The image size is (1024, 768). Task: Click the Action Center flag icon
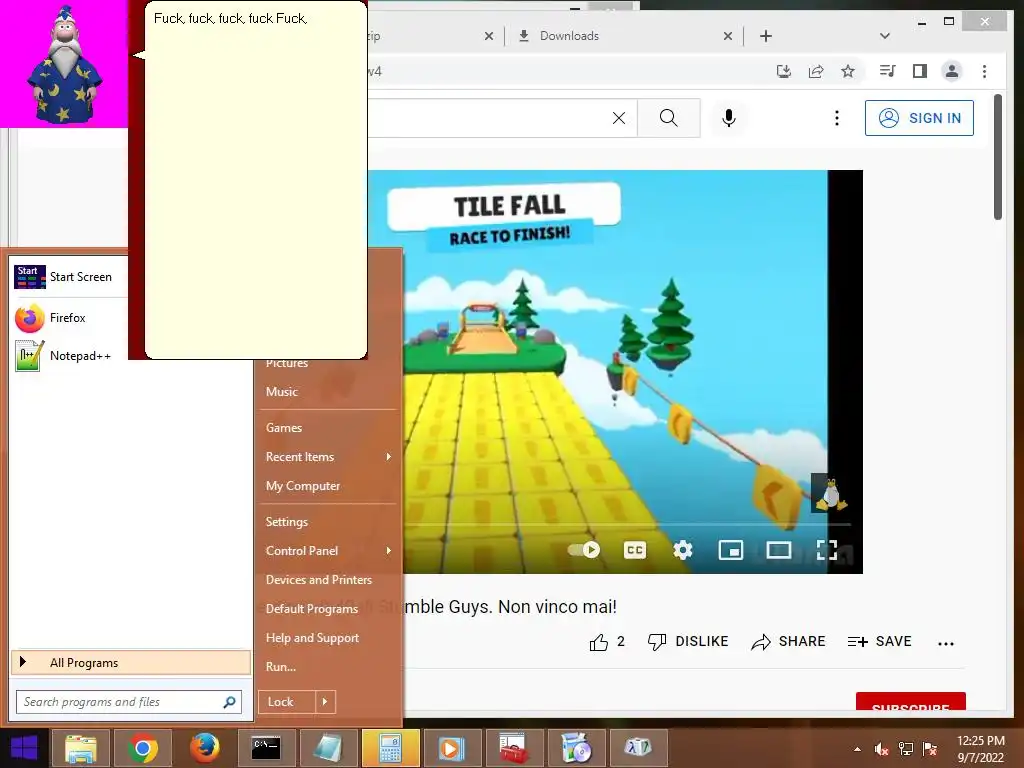(930, 749)
